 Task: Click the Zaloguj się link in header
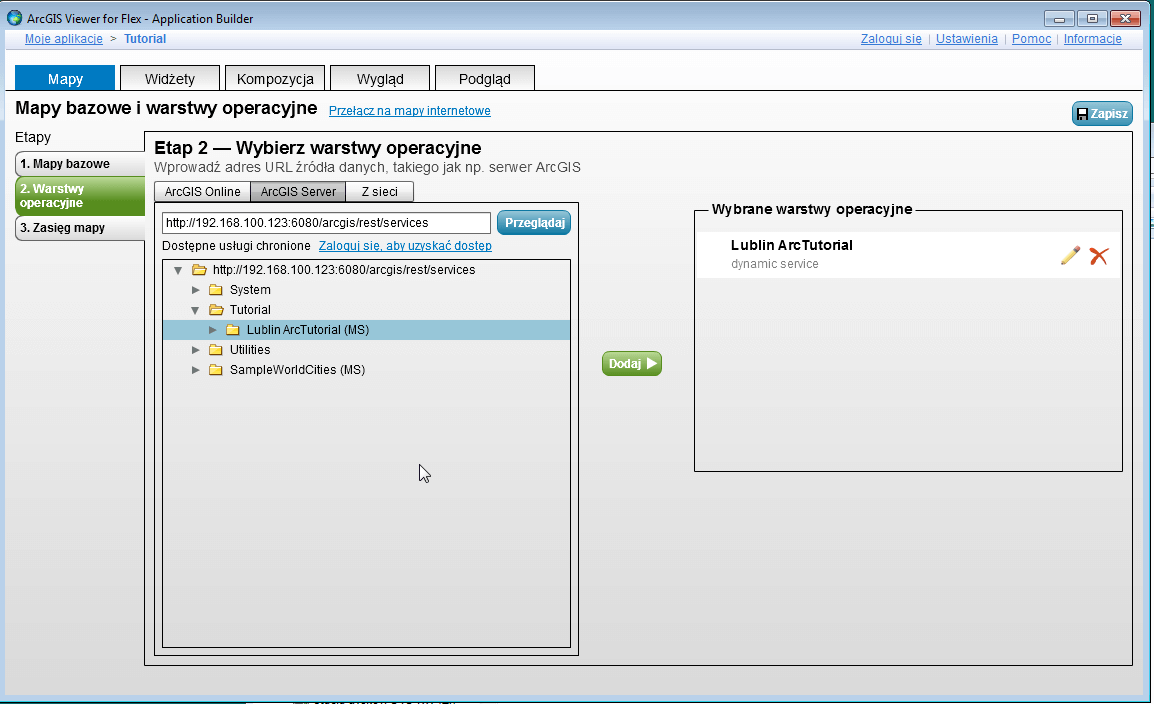point(891,39)
